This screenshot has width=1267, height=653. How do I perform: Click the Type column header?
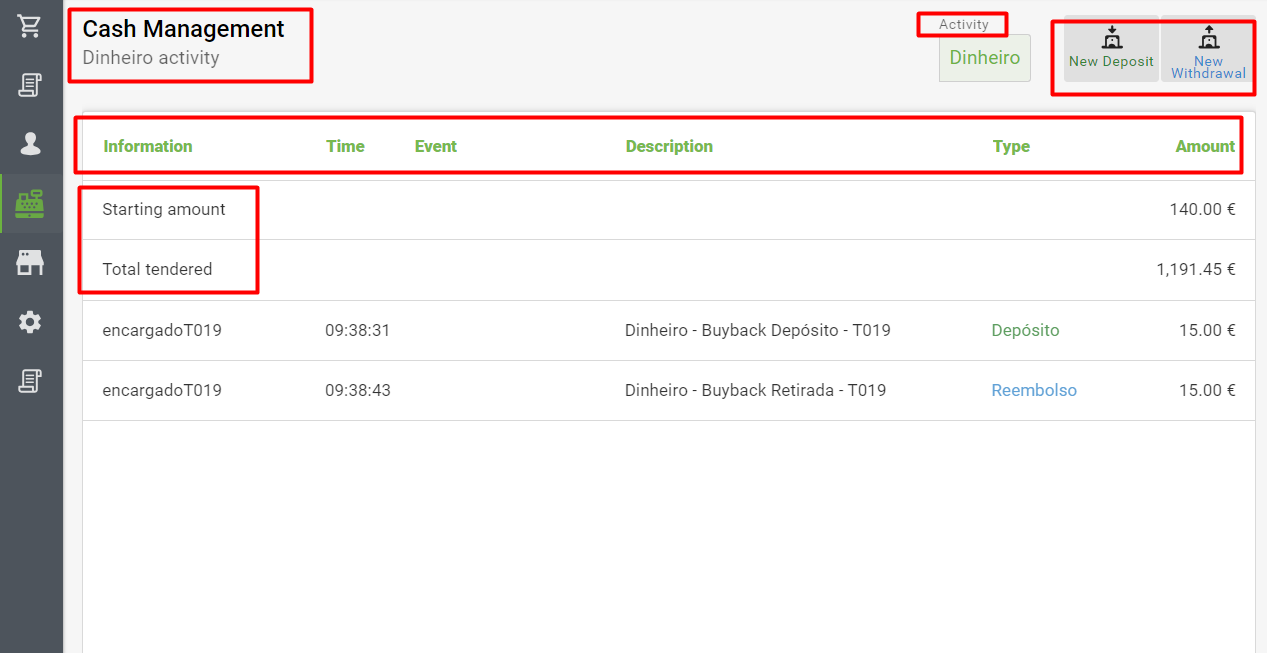[x=1010, y=146]
